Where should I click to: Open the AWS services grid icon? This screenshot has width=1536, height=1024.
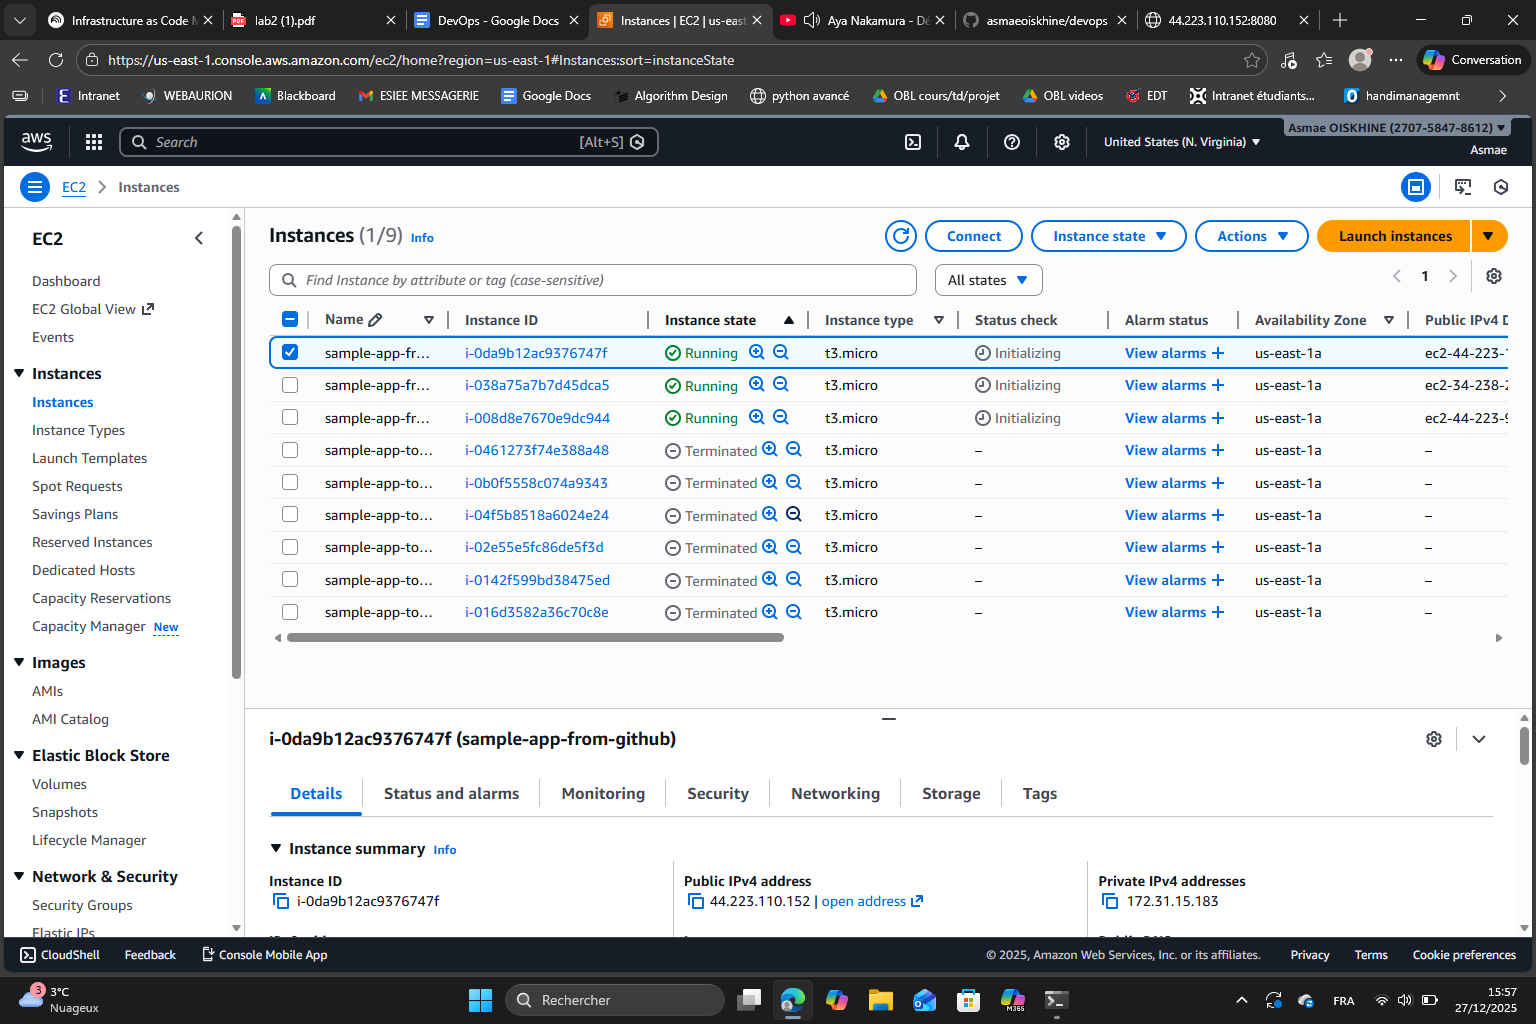coord(93,141)
